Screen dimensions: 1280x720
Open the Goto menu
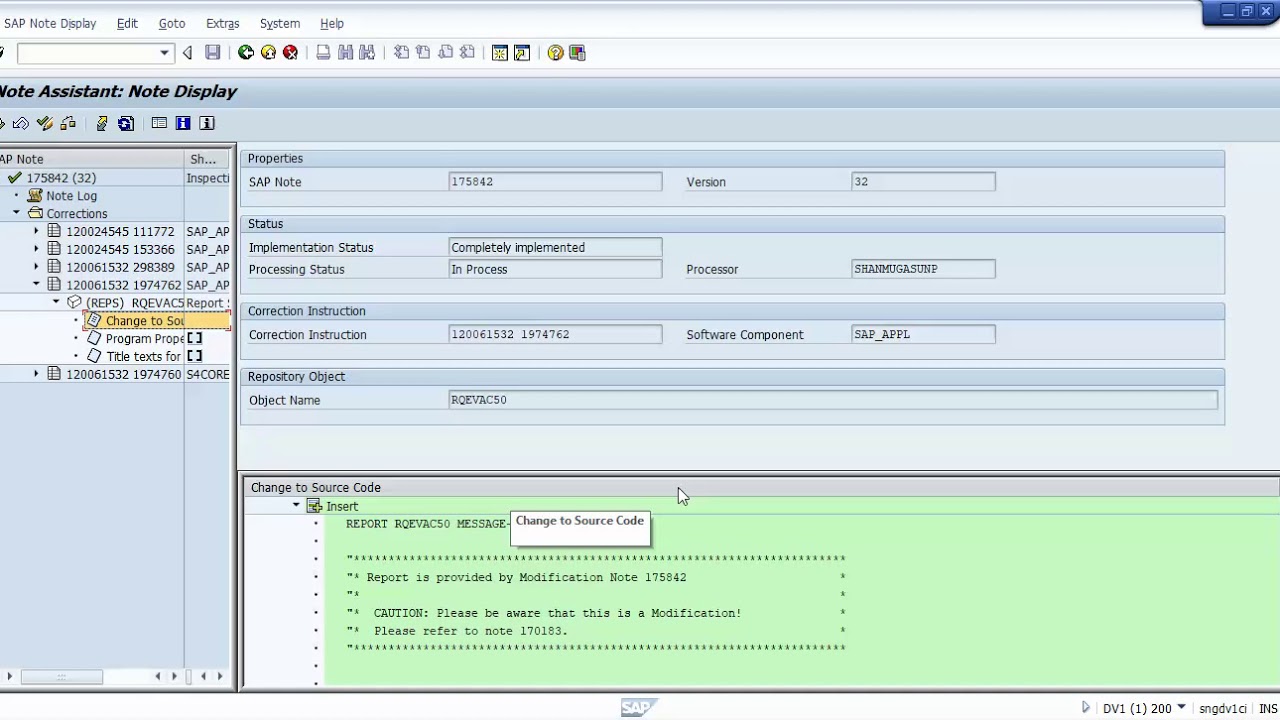tap(172, 23)
